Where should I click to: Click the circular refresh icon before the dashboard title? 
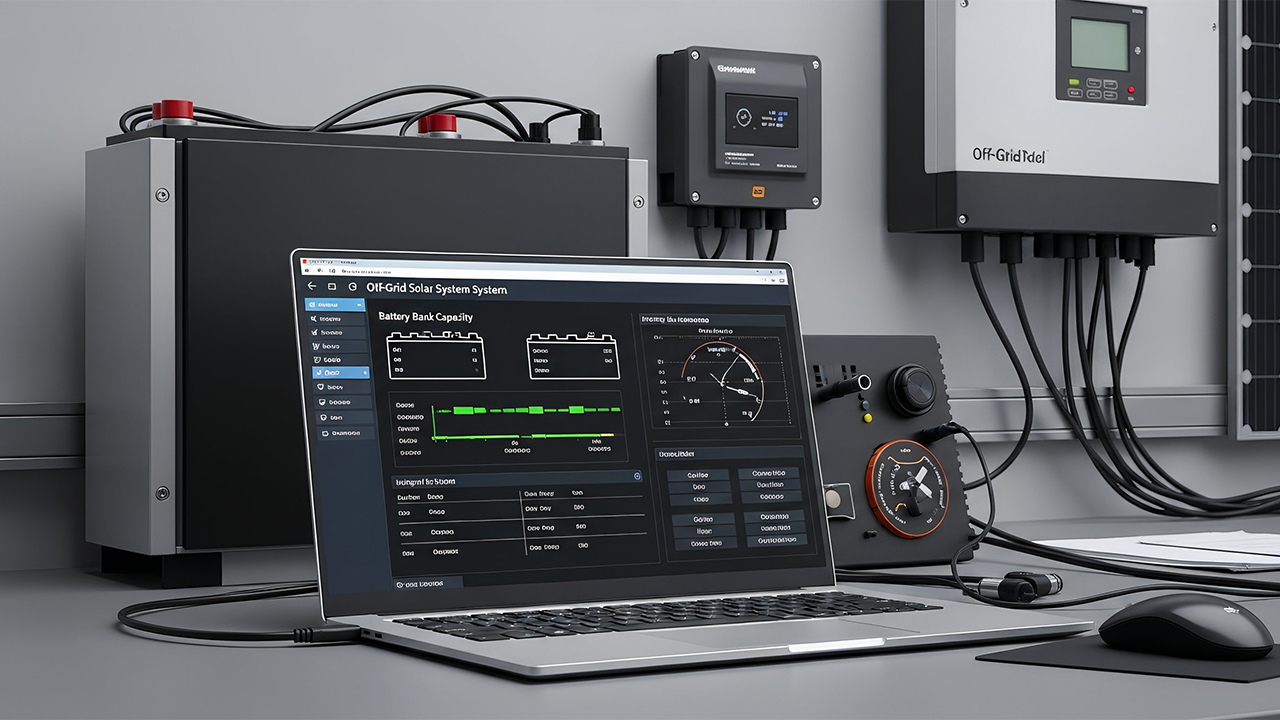tap(352, 287)
